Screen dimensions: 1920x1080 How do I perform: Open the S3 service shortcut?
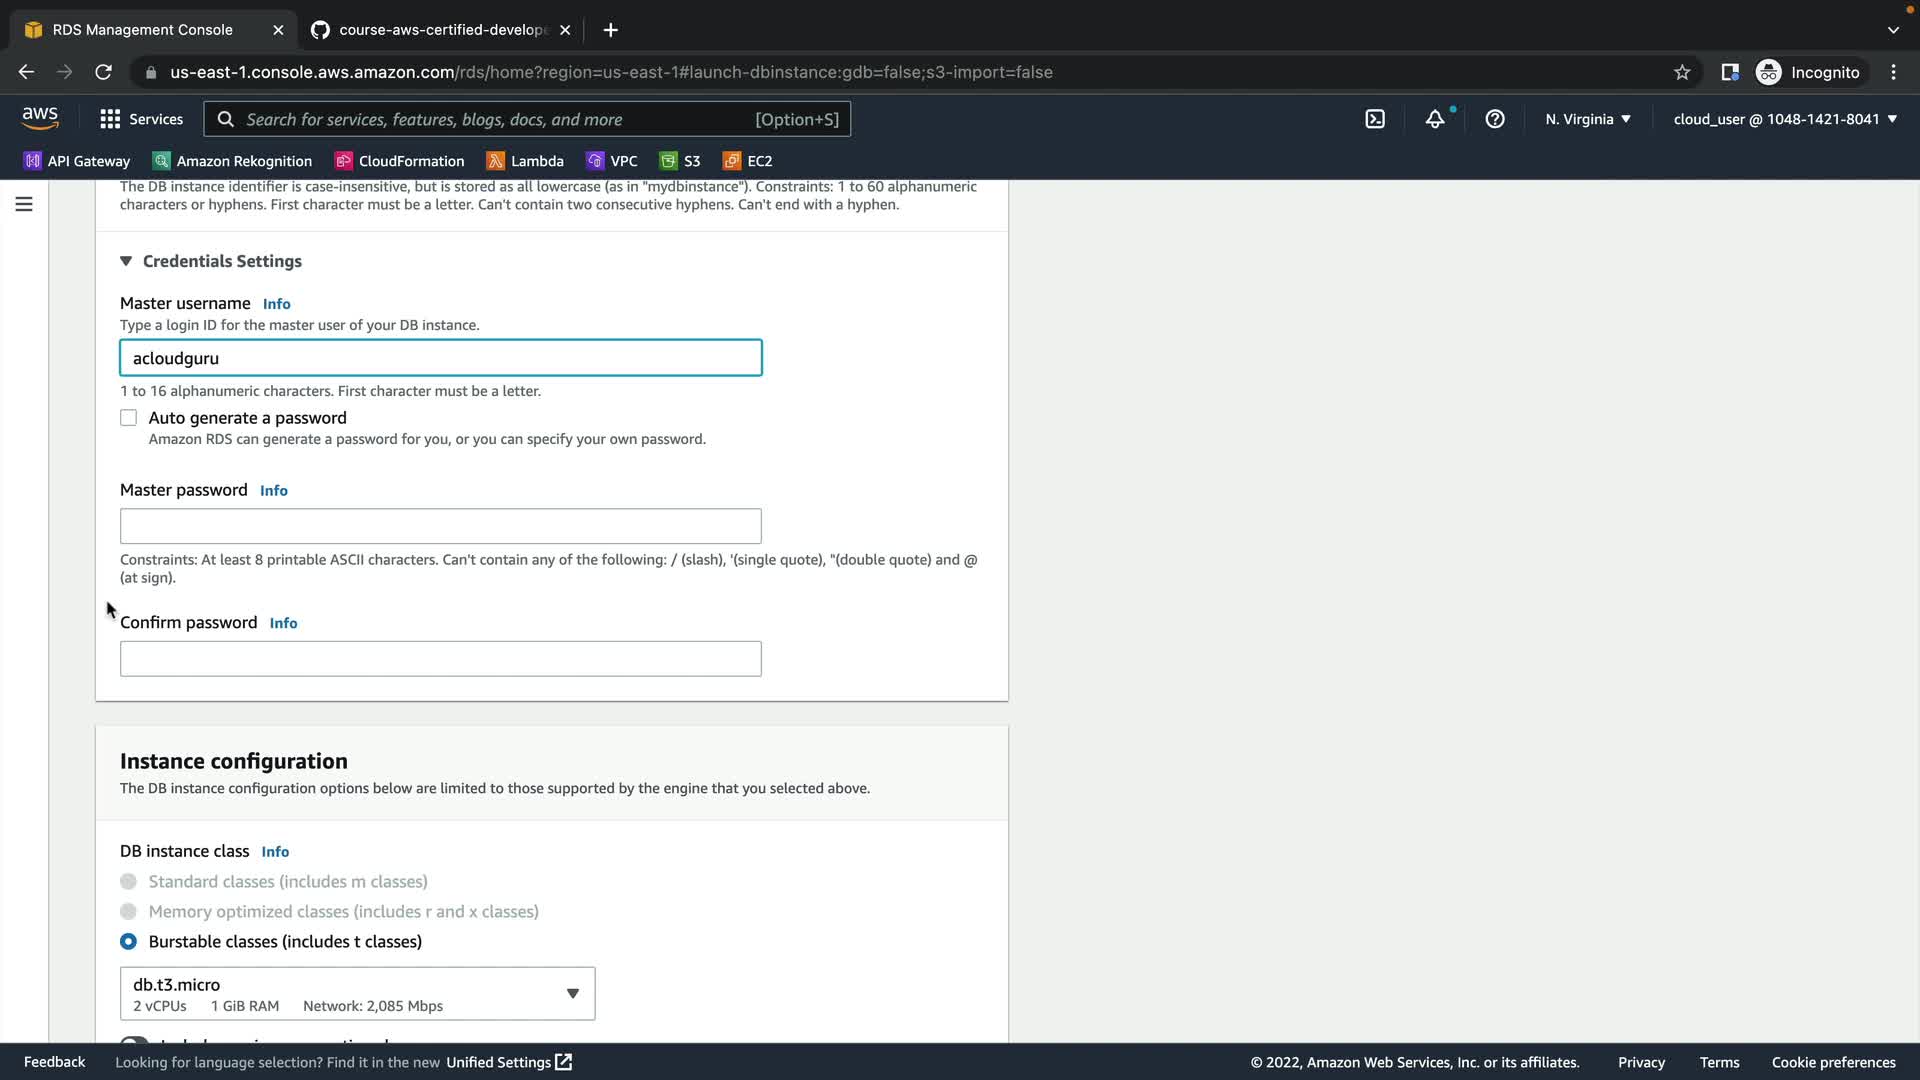coord(680,161)
